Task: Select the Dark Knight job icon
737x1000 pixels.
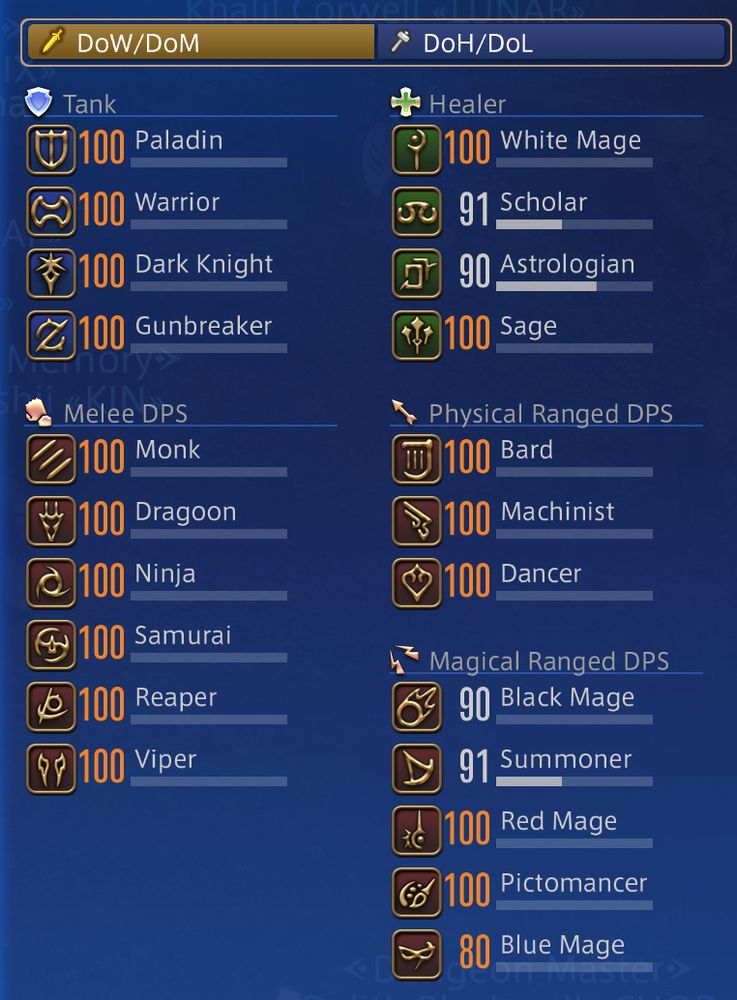Action: point(51,274)
